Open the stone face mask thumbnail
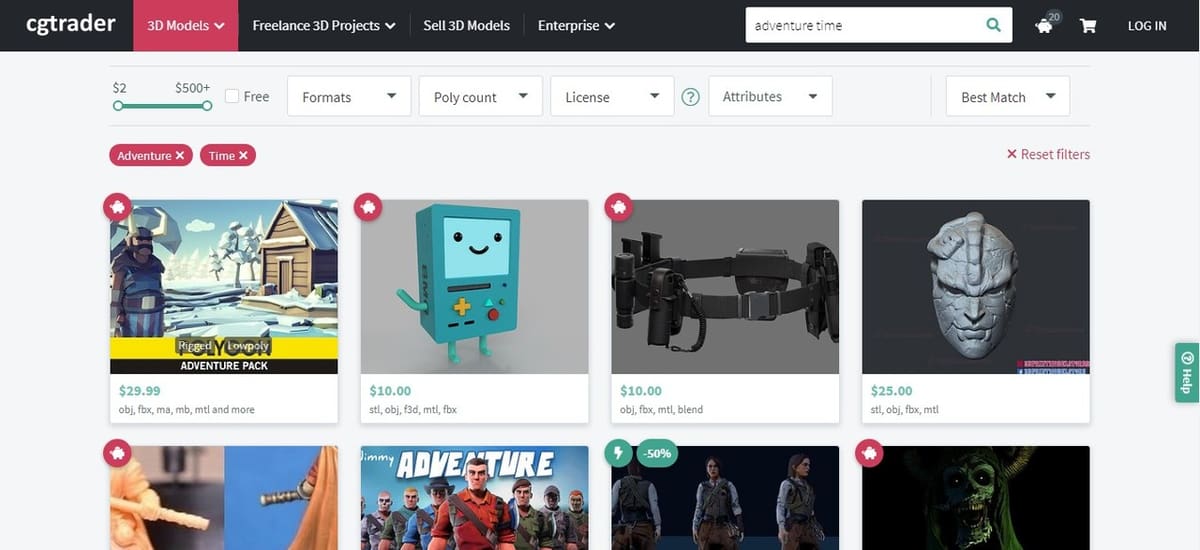This screenshot has width=1200, height=550. click(x=976, y=286)
